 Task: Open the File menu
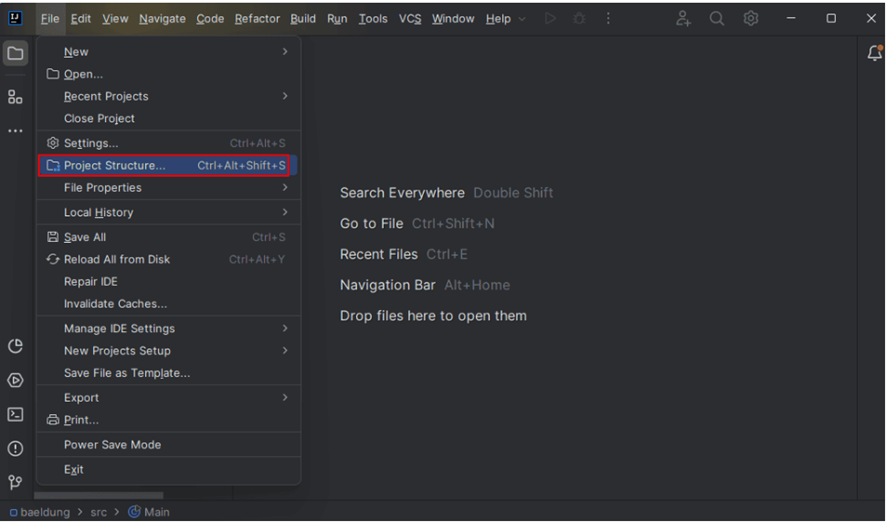[x=50, y=19]
